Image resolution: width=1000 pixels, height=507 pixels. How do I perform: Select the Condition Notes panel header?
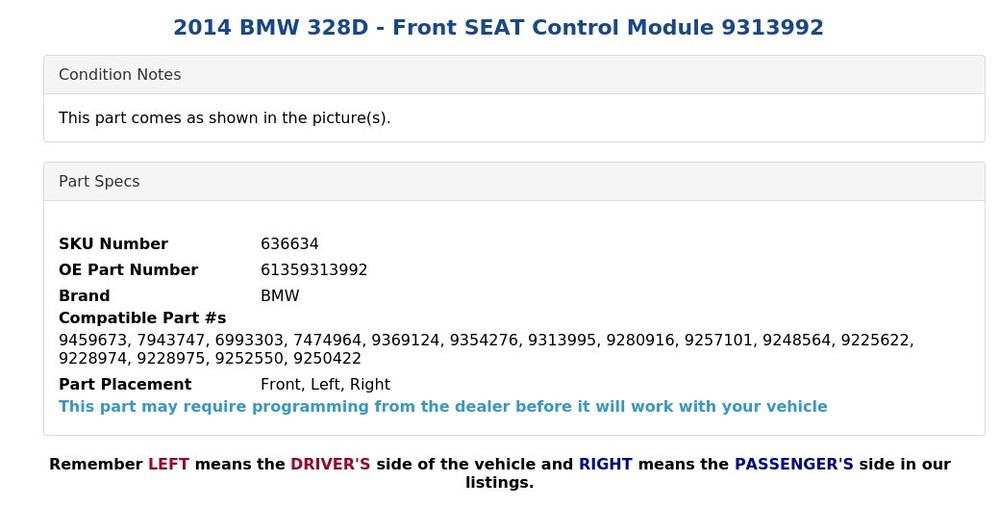120,75
